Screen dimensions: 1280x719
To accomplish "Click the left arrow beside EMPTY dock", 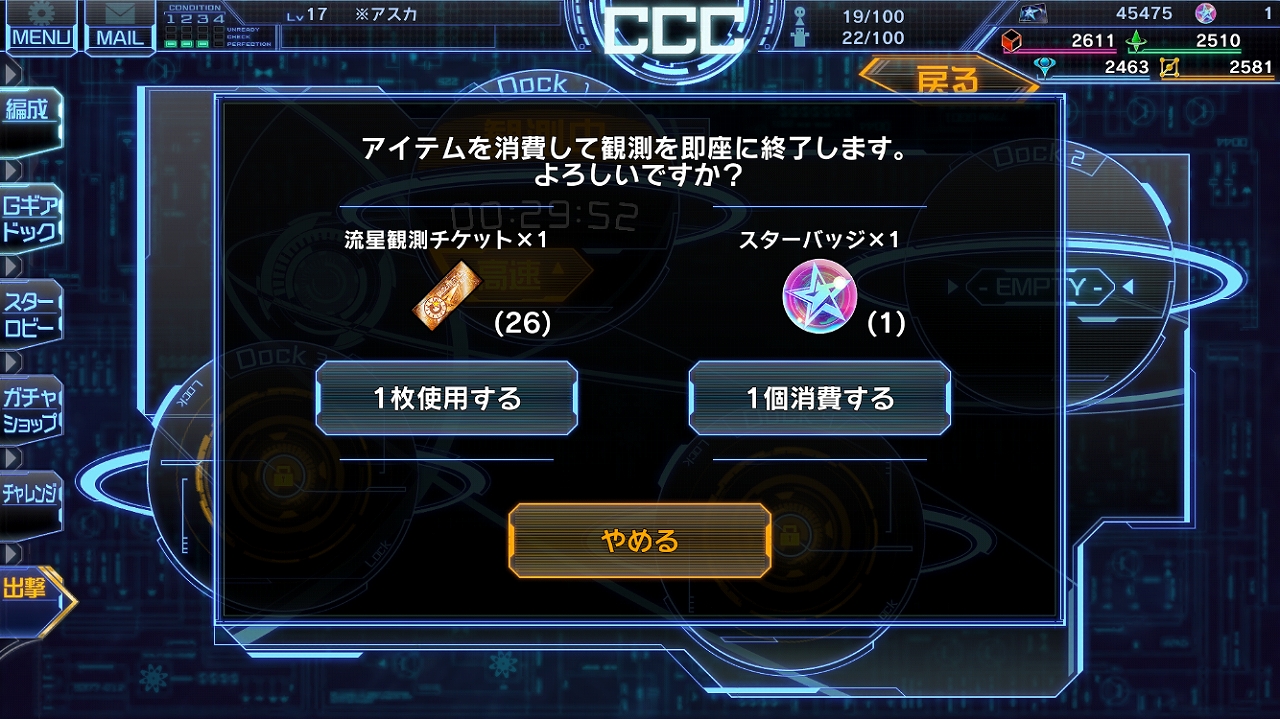I will pos(953,288).
